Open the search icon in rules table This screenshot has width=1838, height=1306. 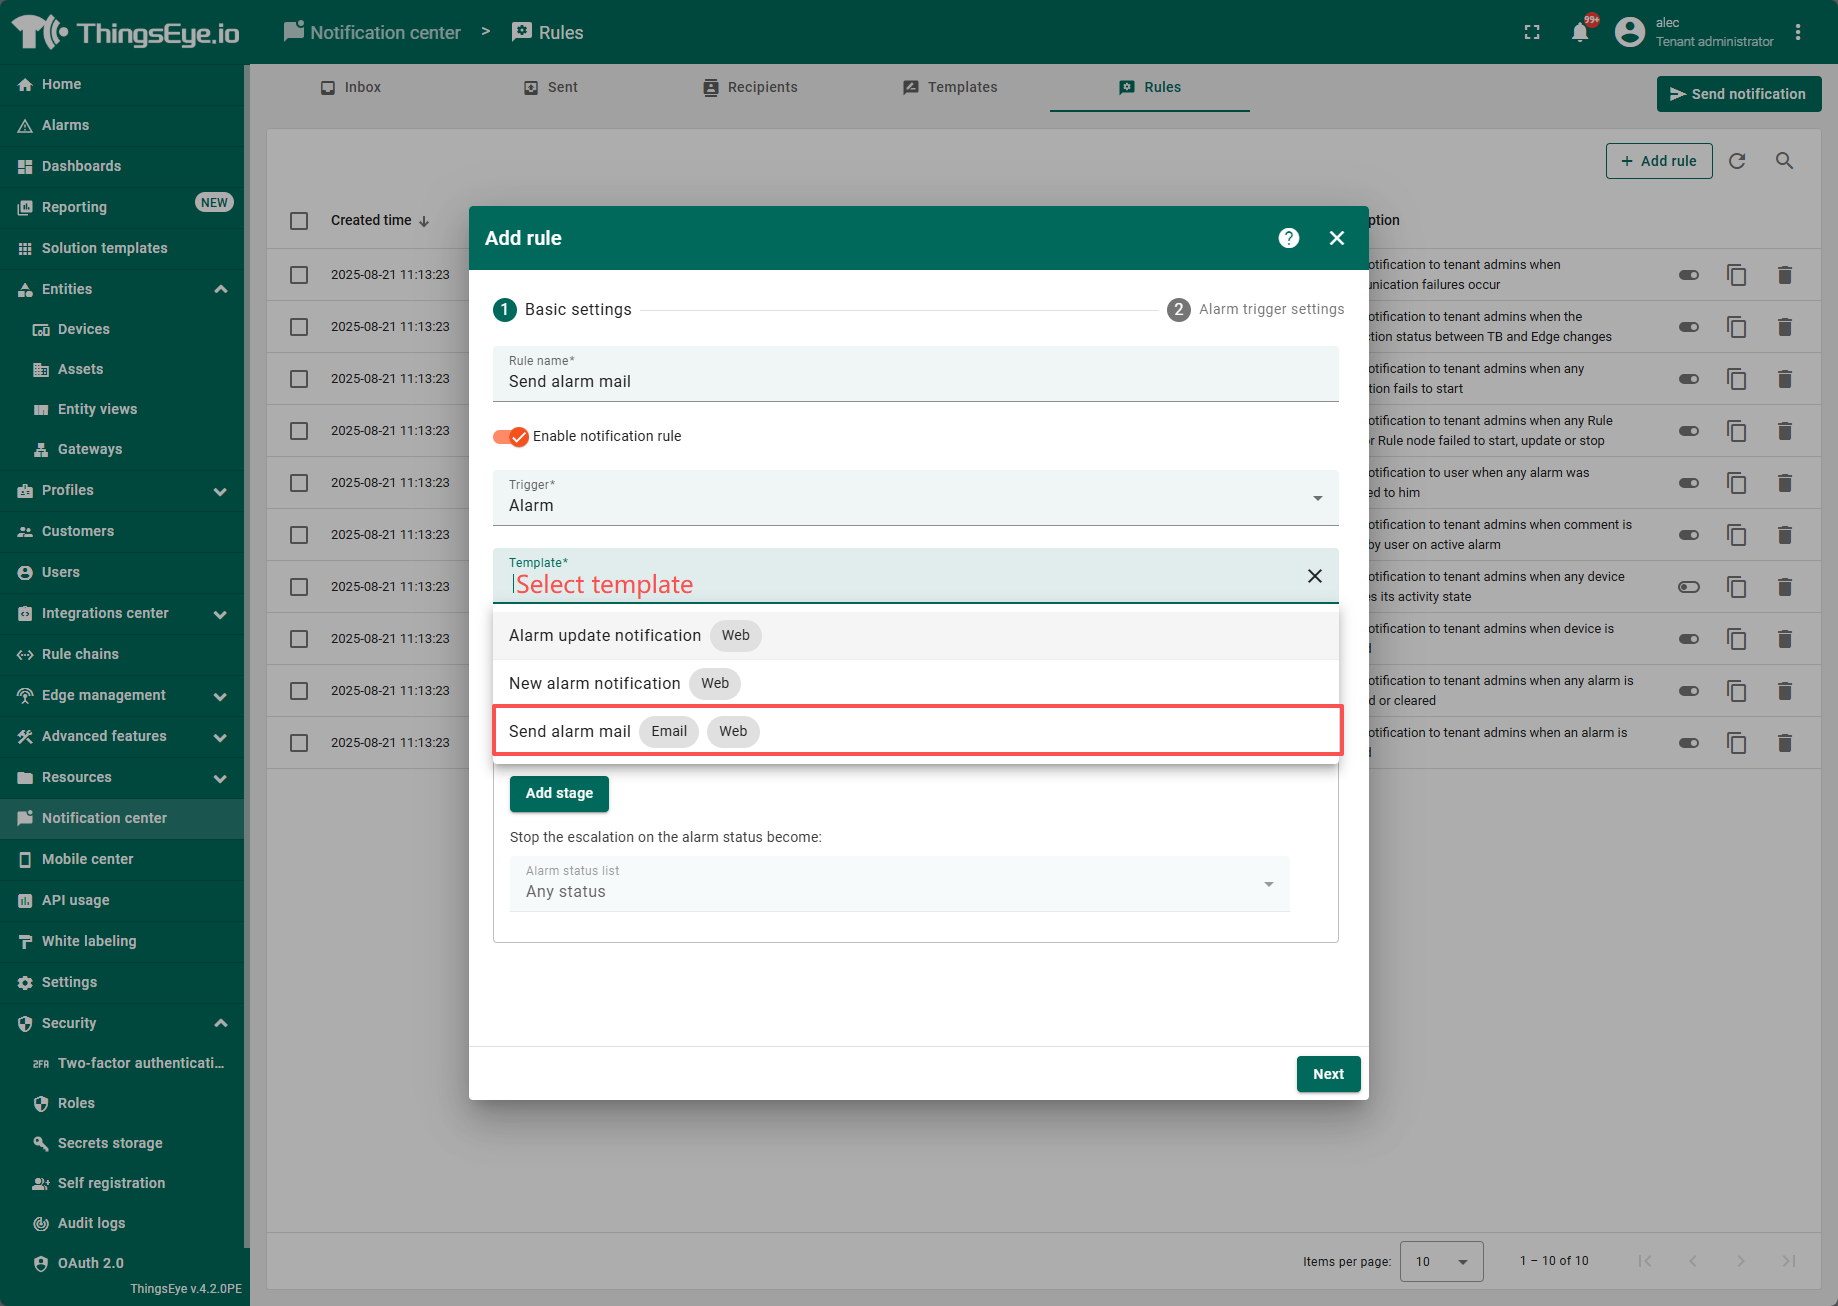(x=1784, y=161)
